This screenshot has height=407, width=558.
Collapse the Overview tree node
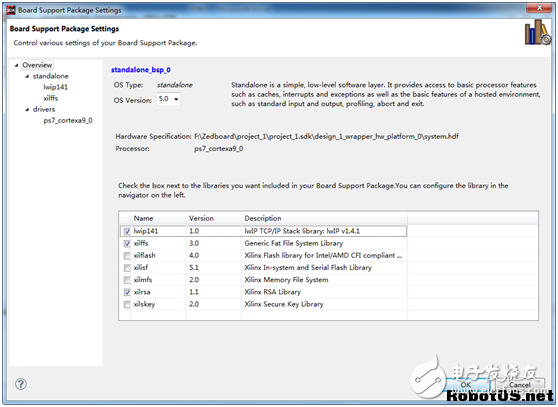[16, 65]
